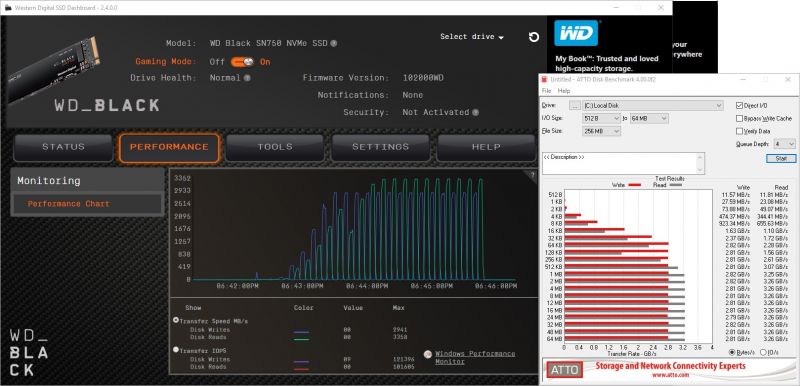Image resolution: width=800 pixels, height=386 pixels.
Task: Click the Windows Performance Monitor icon
Action: (428, 354)
